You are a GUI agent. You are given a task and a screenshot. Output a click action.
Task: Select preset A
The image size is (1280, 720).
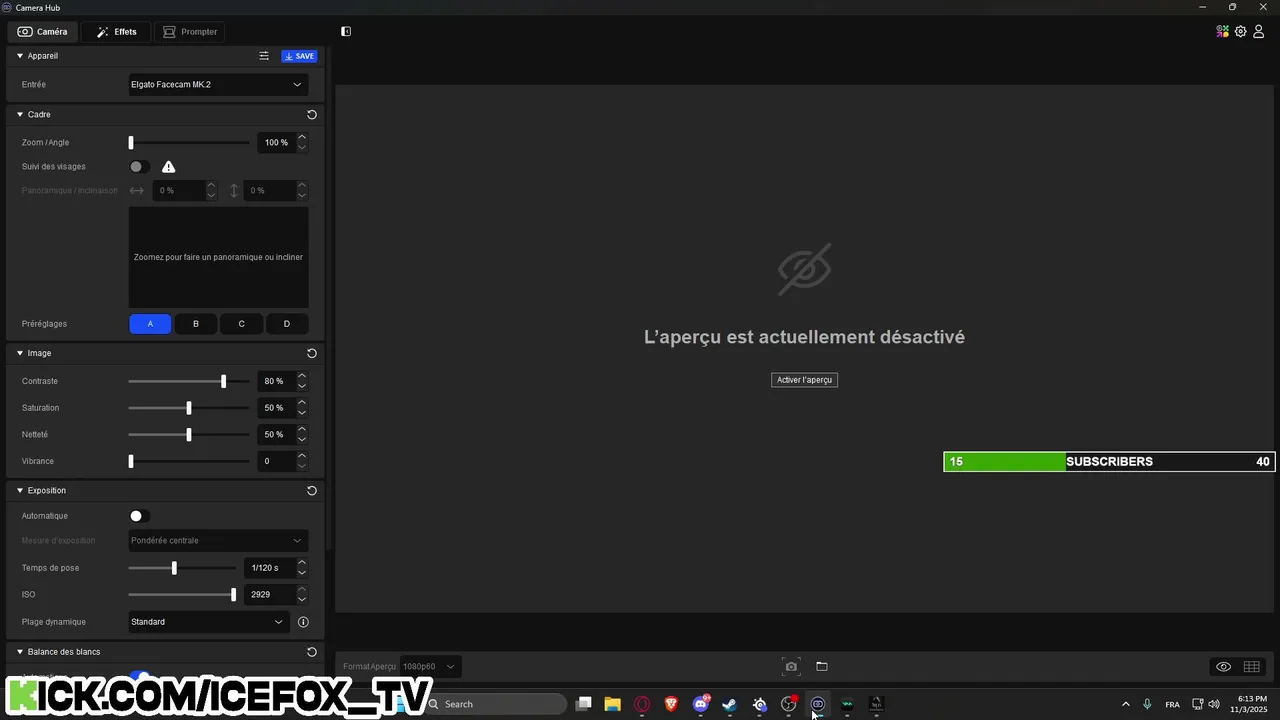pyautogui.click(x=150, y=324)
